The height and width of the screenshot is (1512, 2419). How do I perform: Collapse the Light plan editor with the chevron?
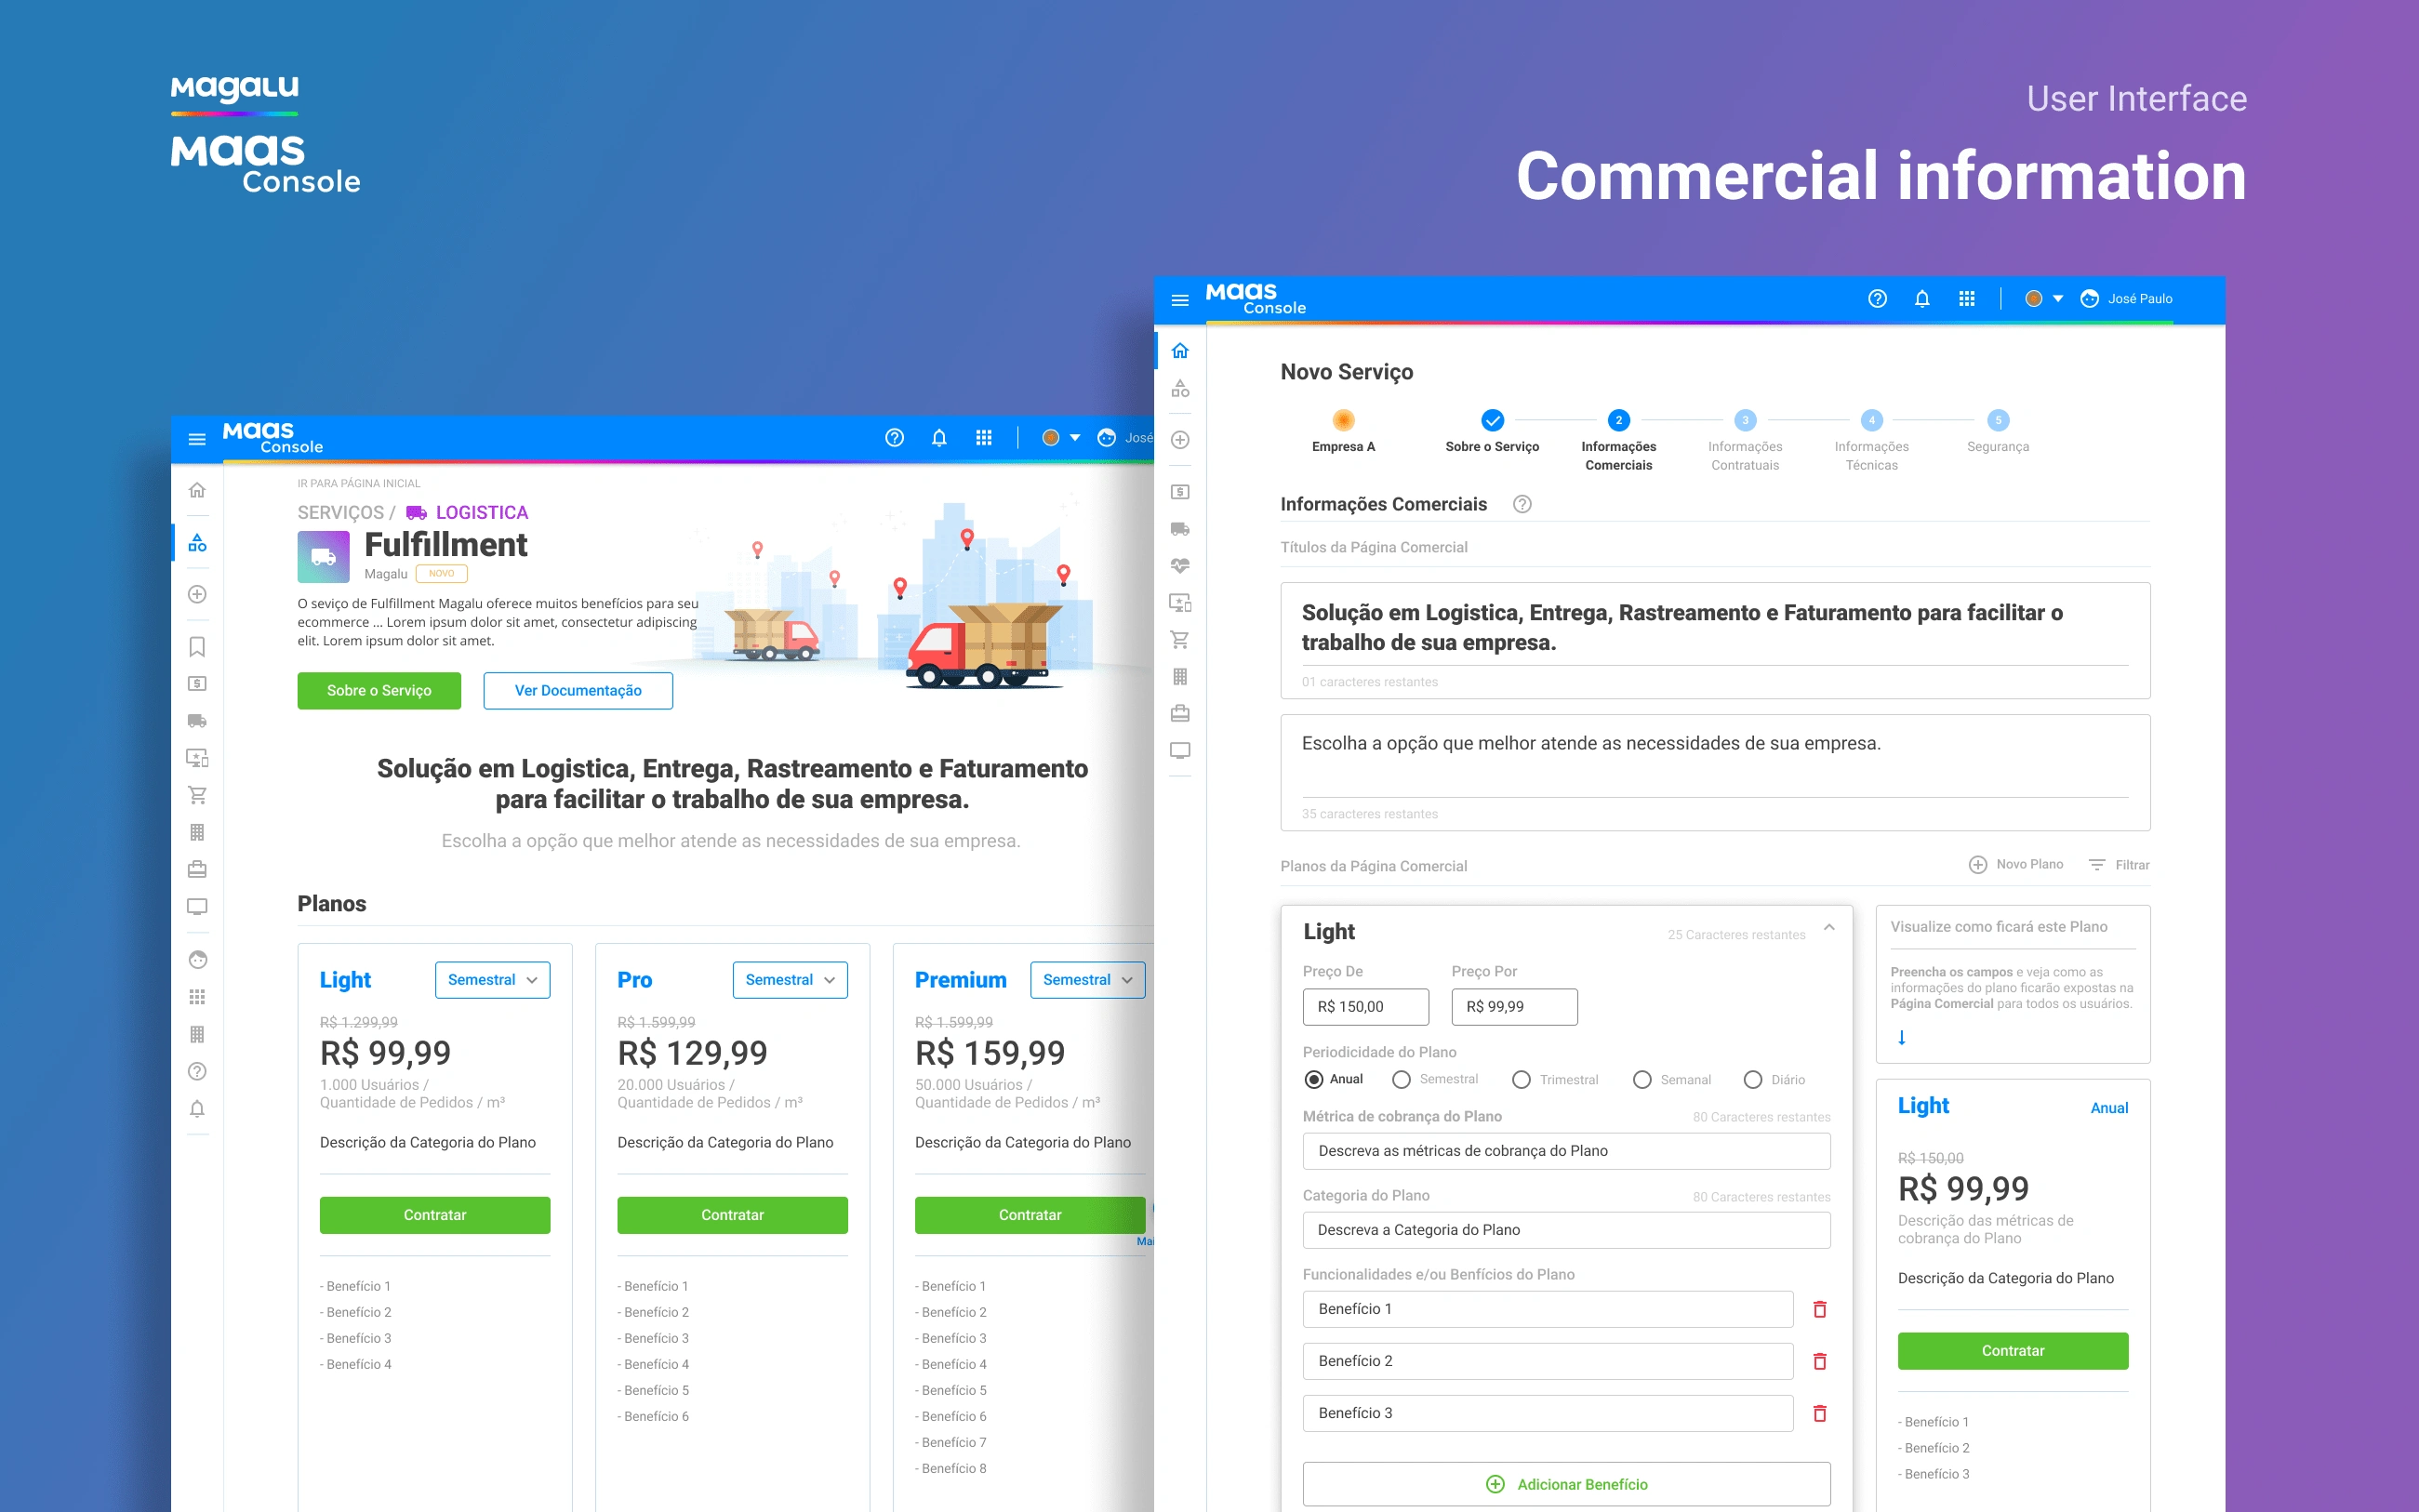1828,928
